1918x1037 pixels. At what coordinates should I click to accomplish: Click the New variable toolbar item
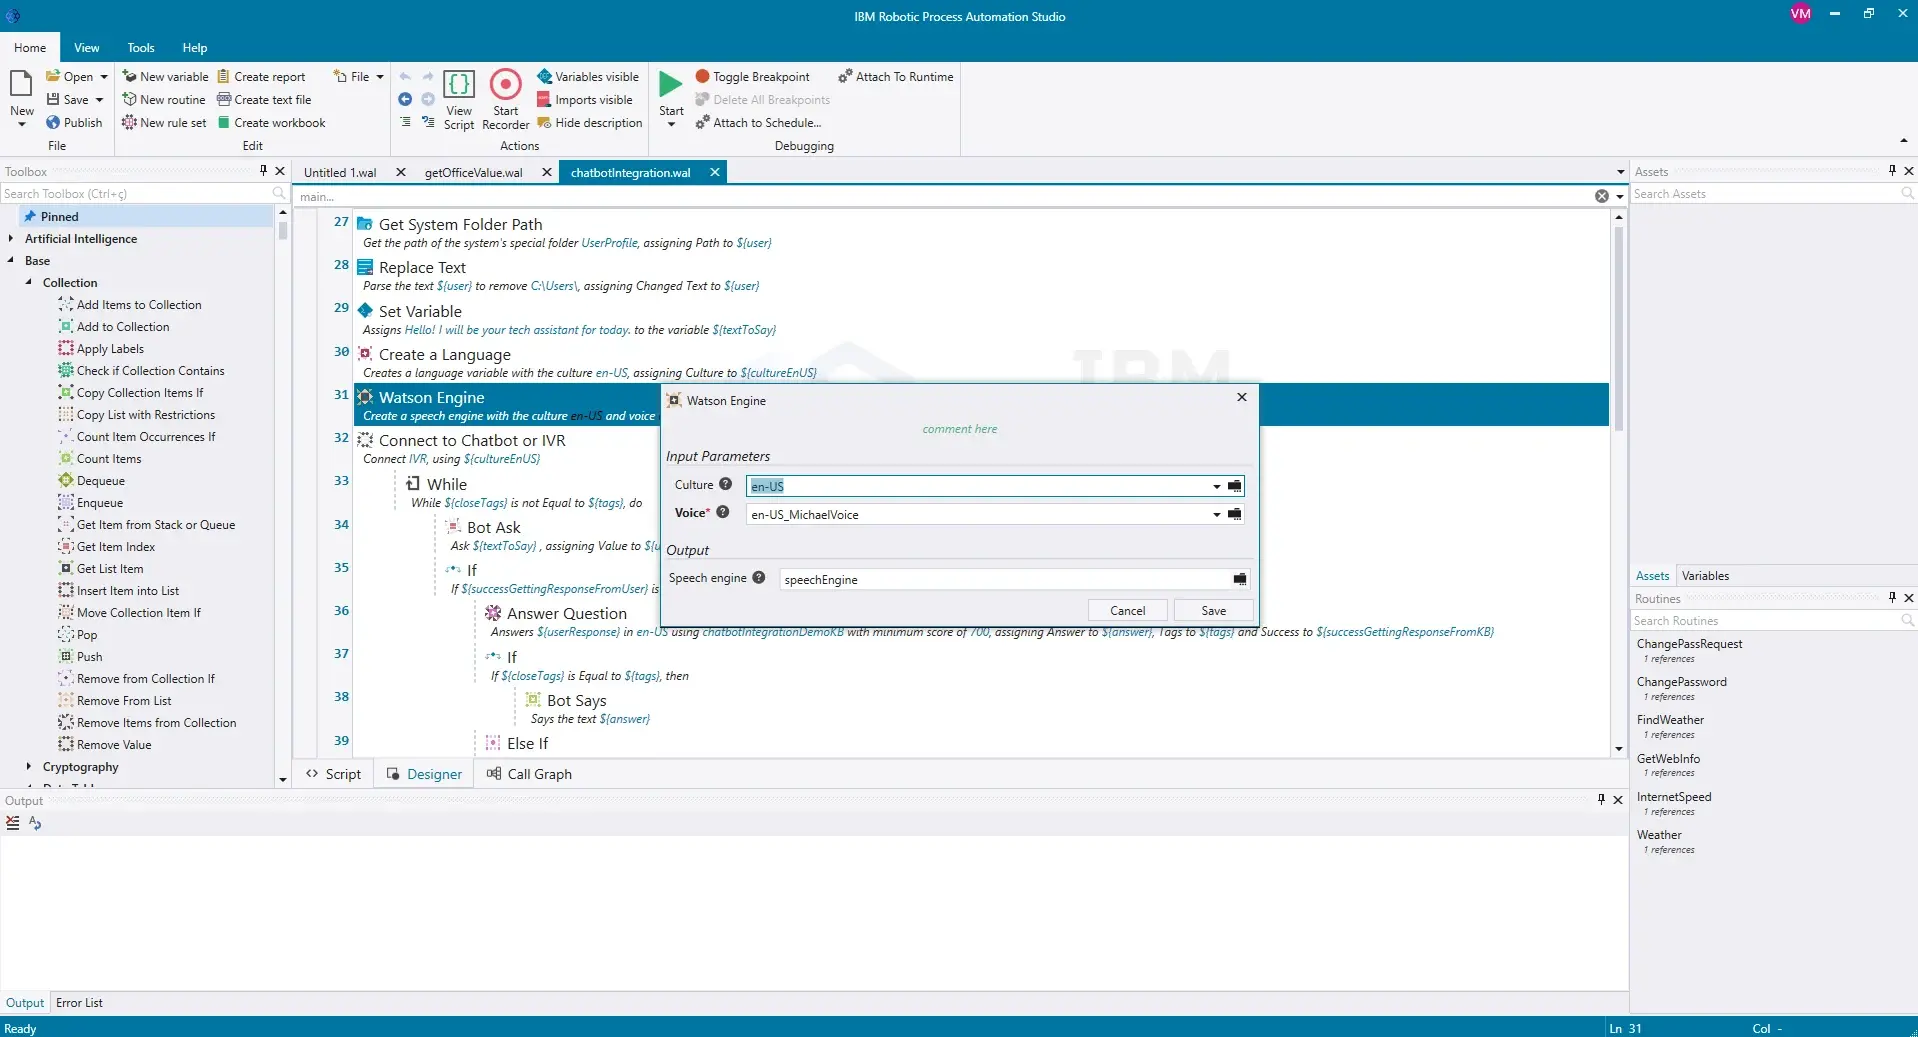click(x=166, y=76)
